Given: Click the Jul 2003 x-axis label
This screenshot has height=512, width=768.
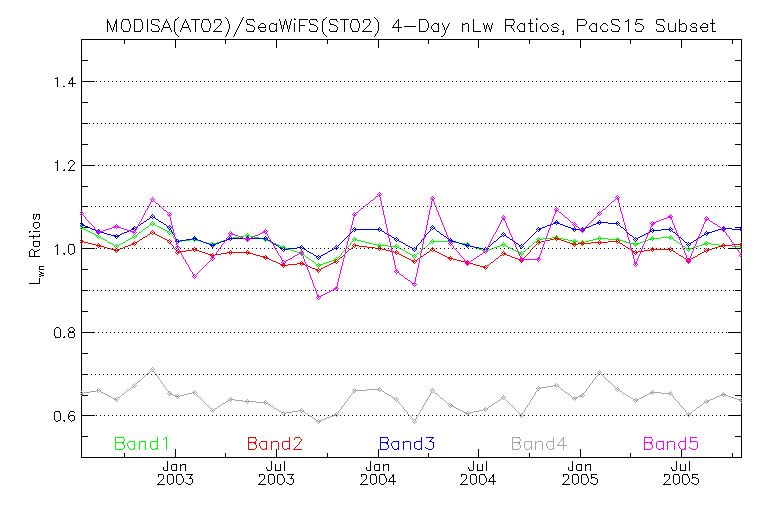Looking at the screenshot, I should [276, 473].
